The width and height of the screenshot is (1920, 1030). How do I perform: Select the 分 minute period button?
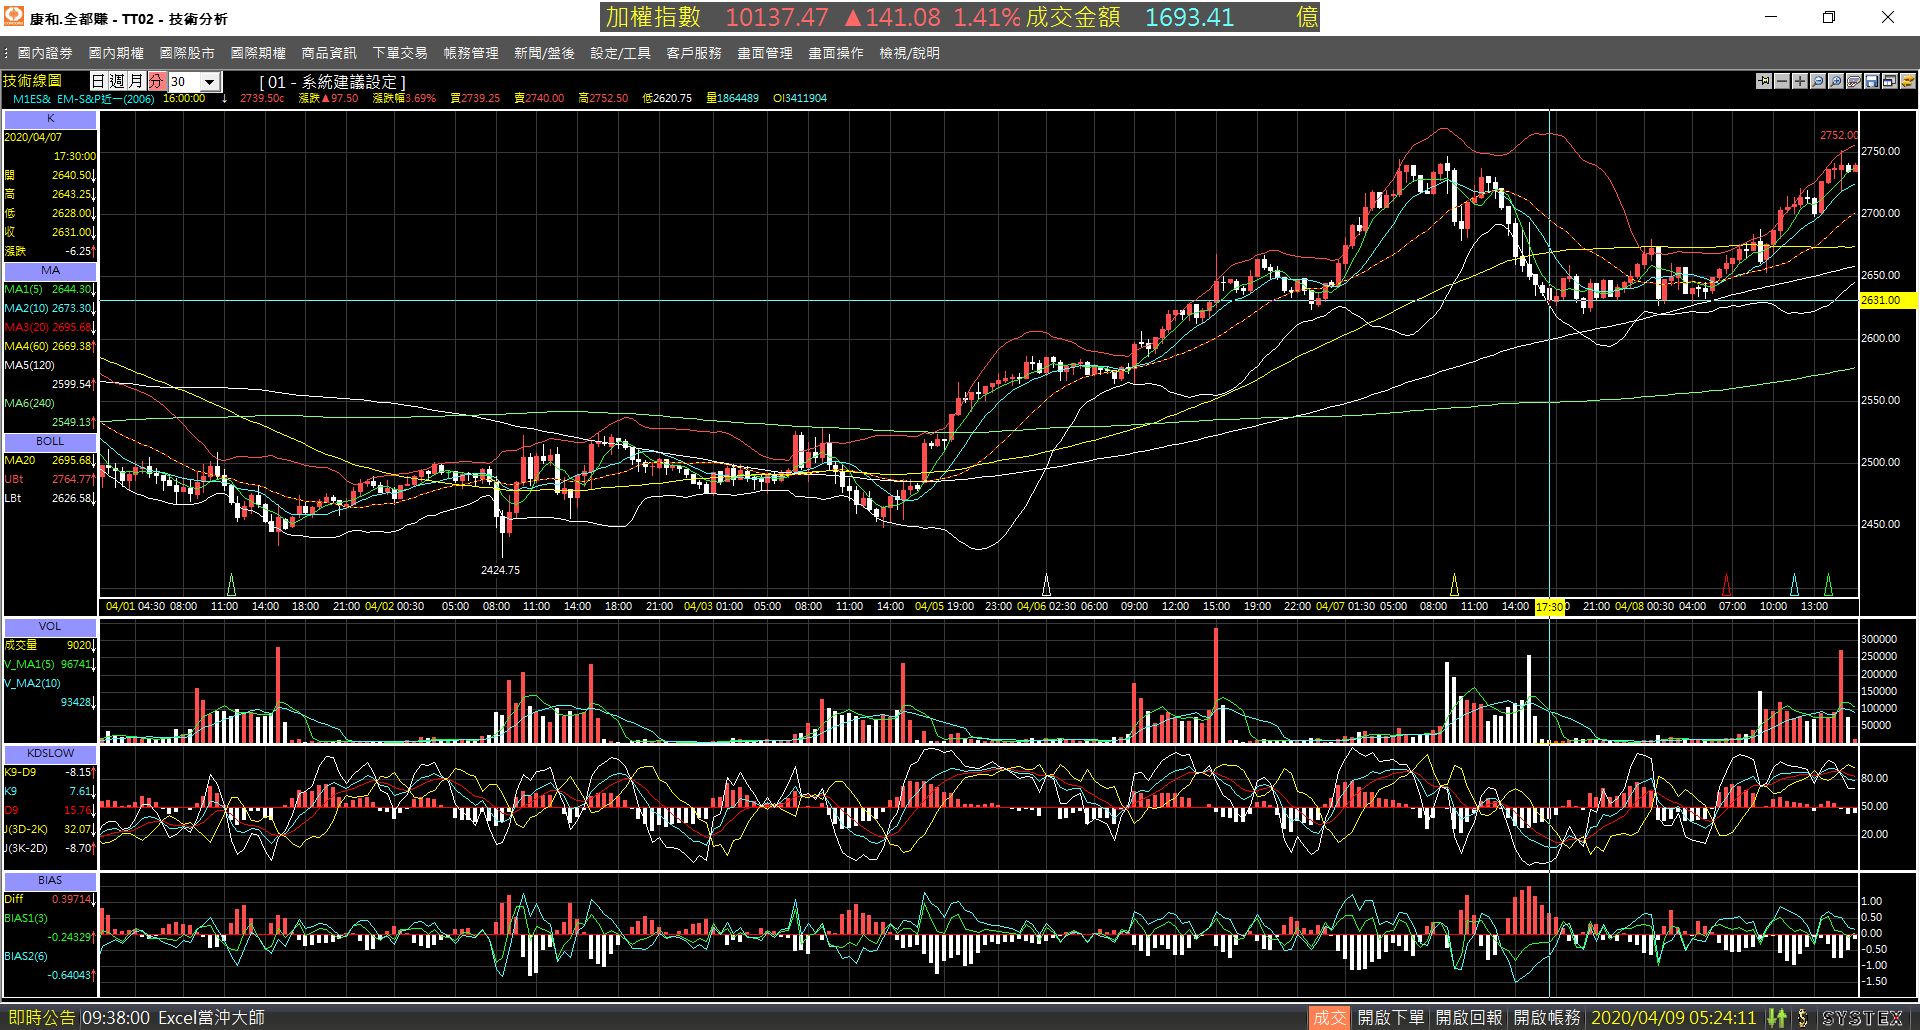pos(156,81)
